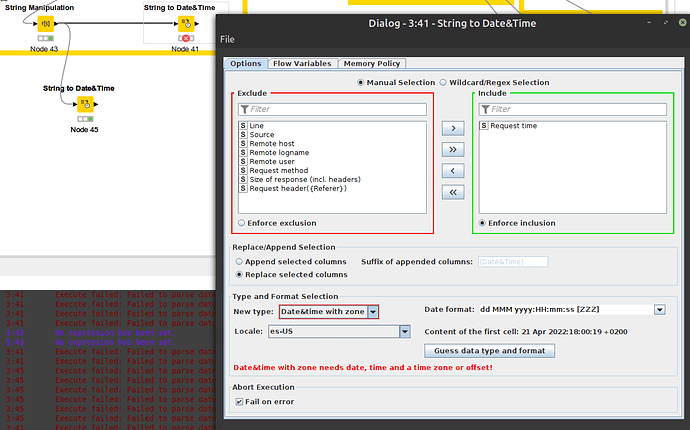
Task: Choose Enforce inclusion option
Action: 482,223
